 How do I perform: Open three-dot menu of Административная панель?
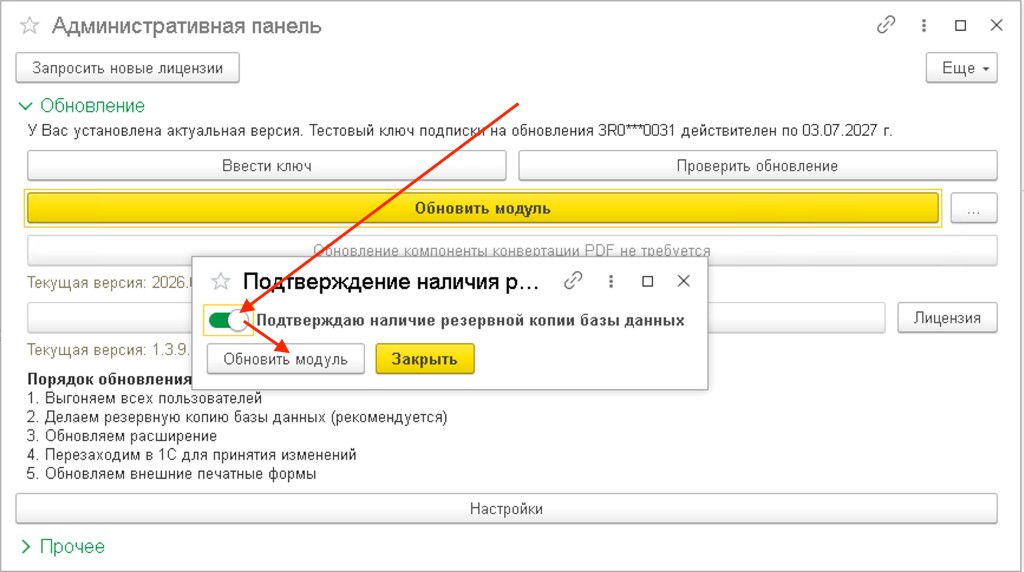923,25
